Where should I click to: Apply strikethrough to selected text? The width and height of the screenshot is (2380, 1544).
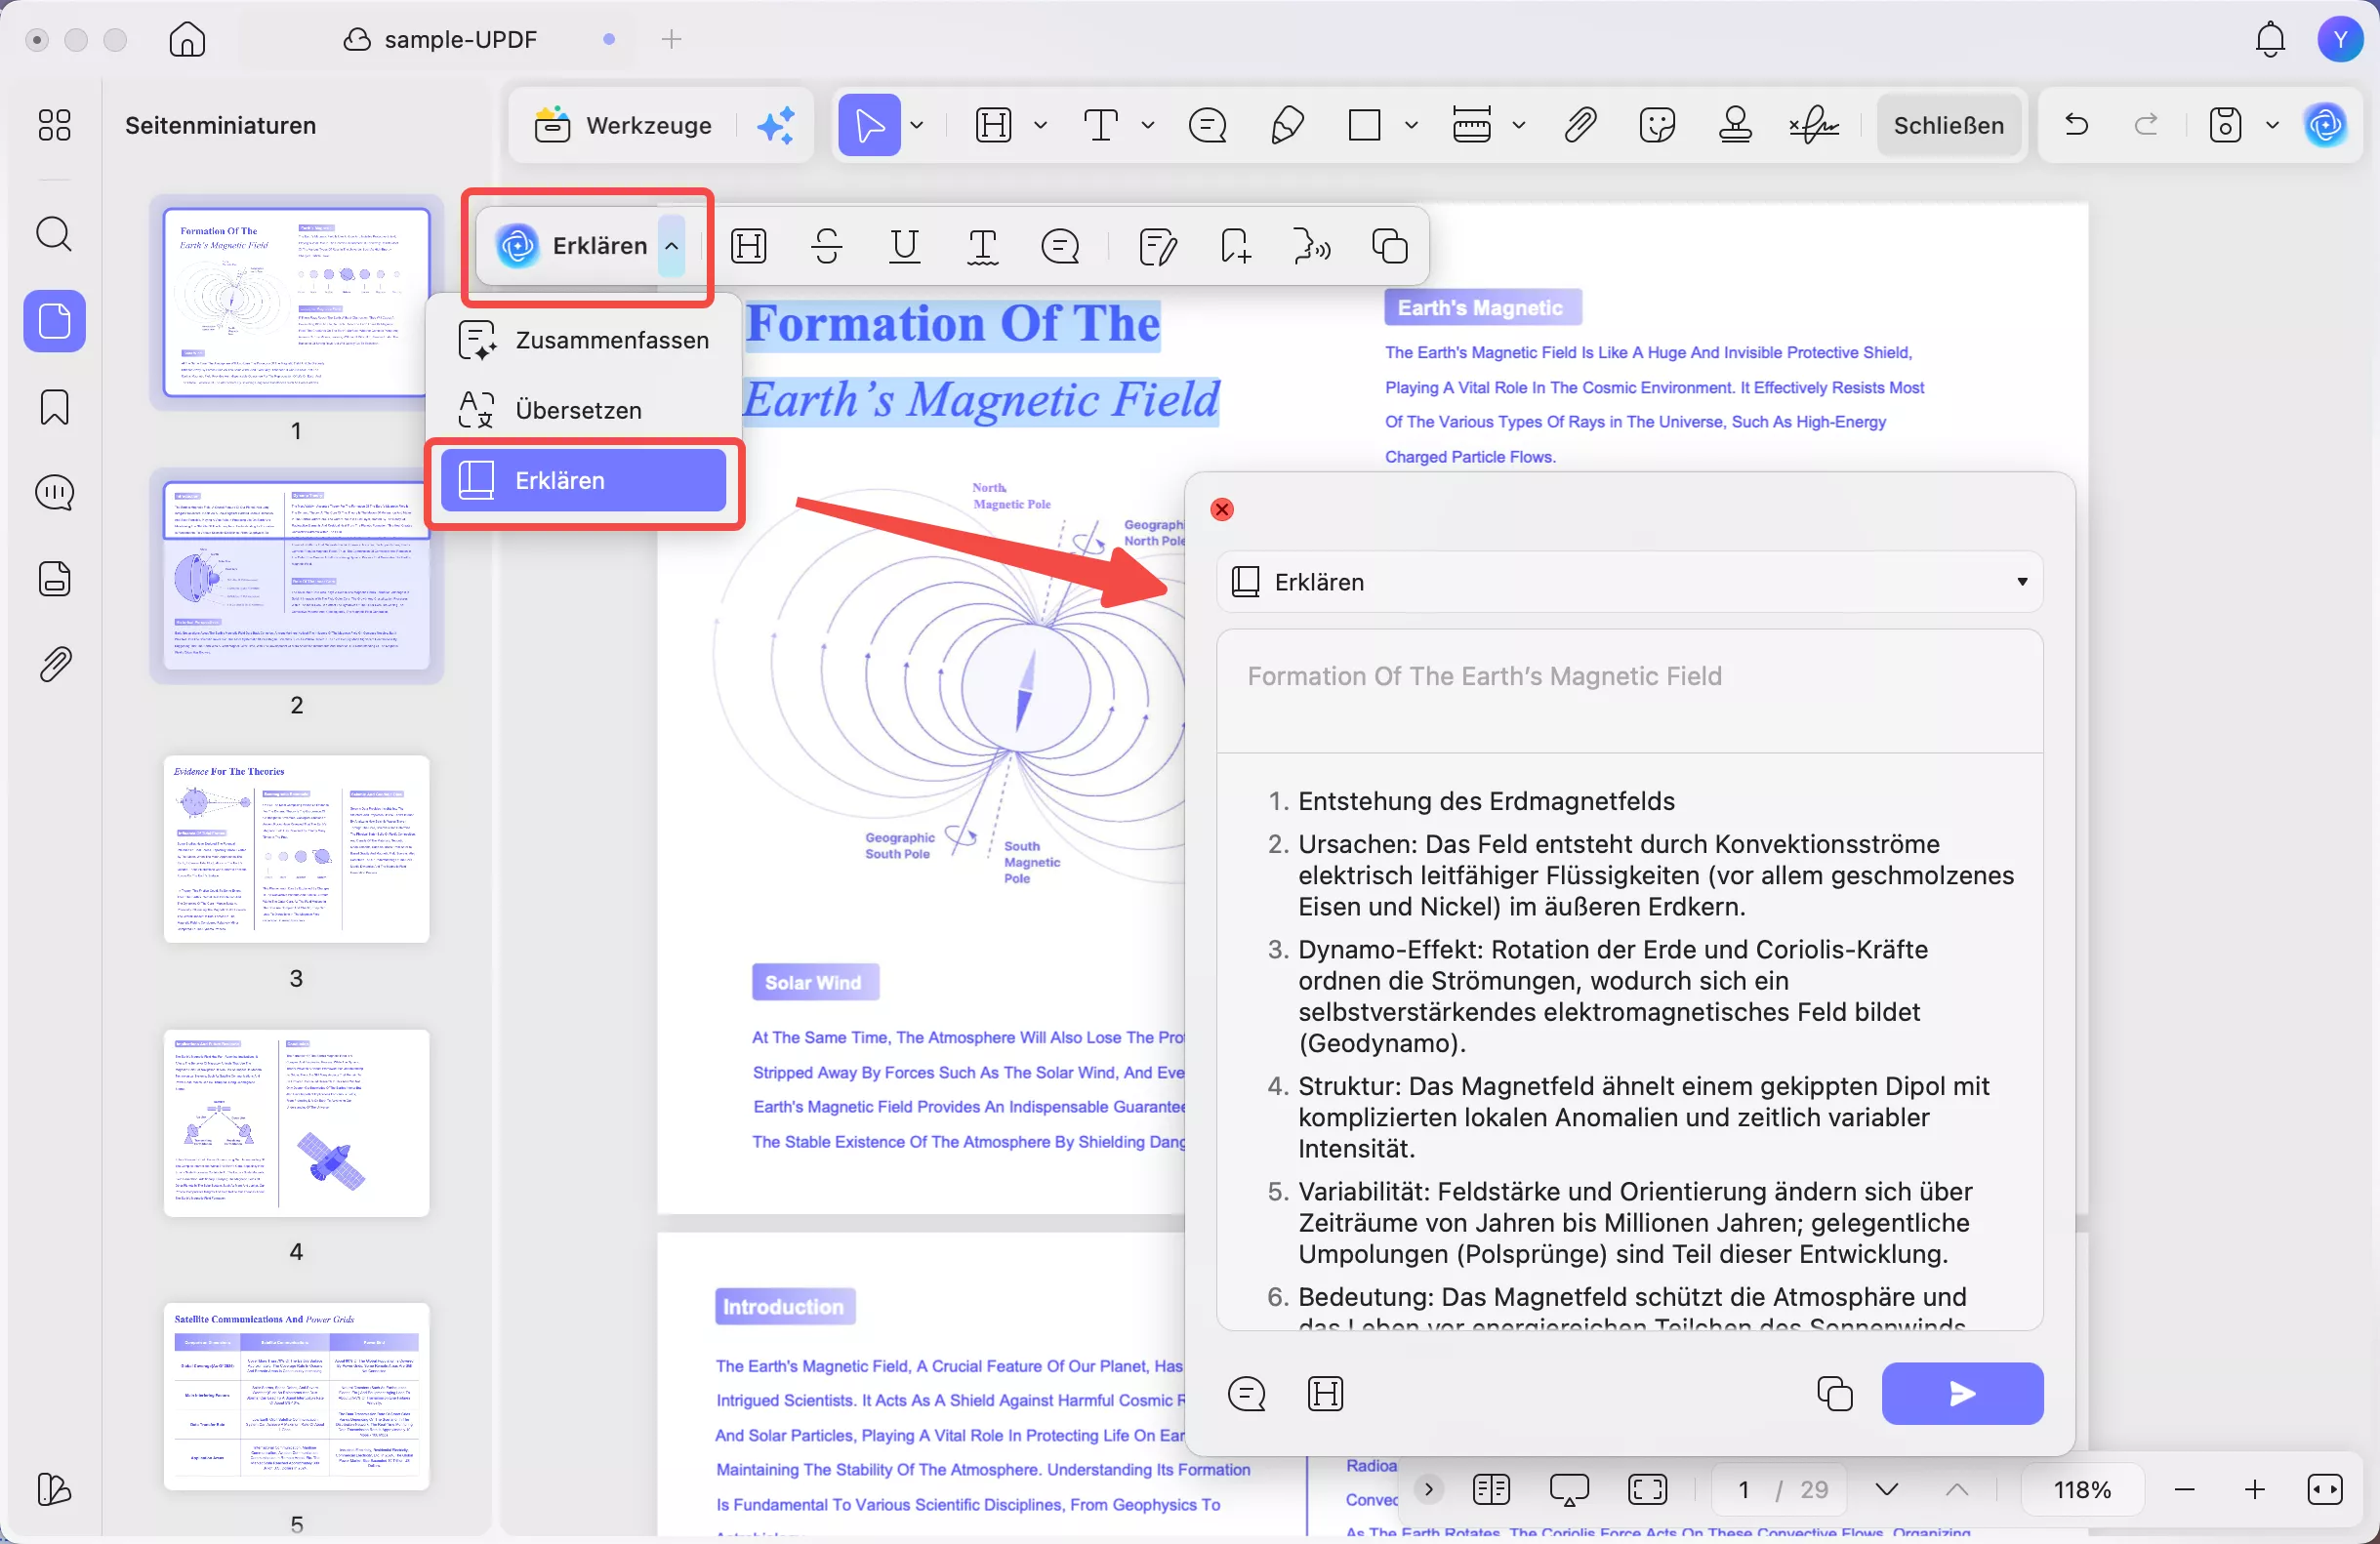(827, 246)
